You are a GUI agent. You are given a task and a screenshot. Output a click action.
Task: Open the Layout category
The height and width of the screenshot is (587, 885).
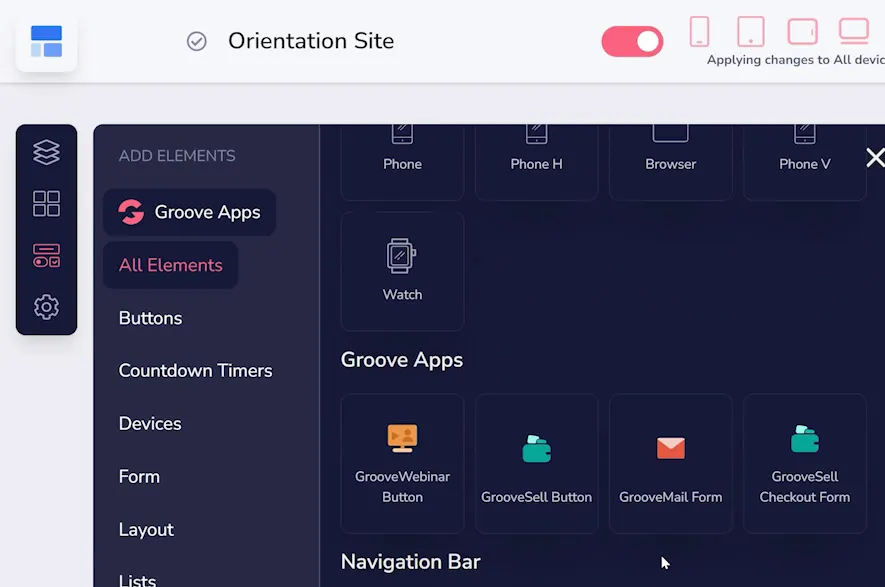pyautogui.click(x=146, y=530)
